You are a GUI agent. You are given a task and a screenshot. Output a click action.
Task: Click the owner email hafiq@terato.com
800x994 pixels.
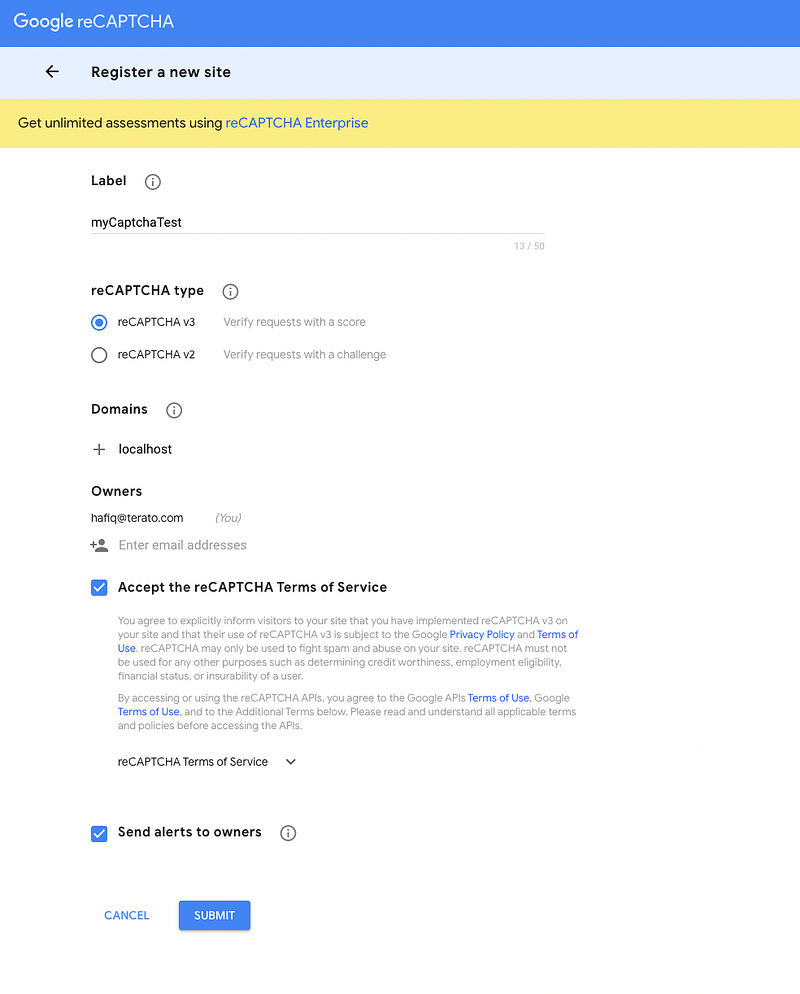[x=137, y=518]
